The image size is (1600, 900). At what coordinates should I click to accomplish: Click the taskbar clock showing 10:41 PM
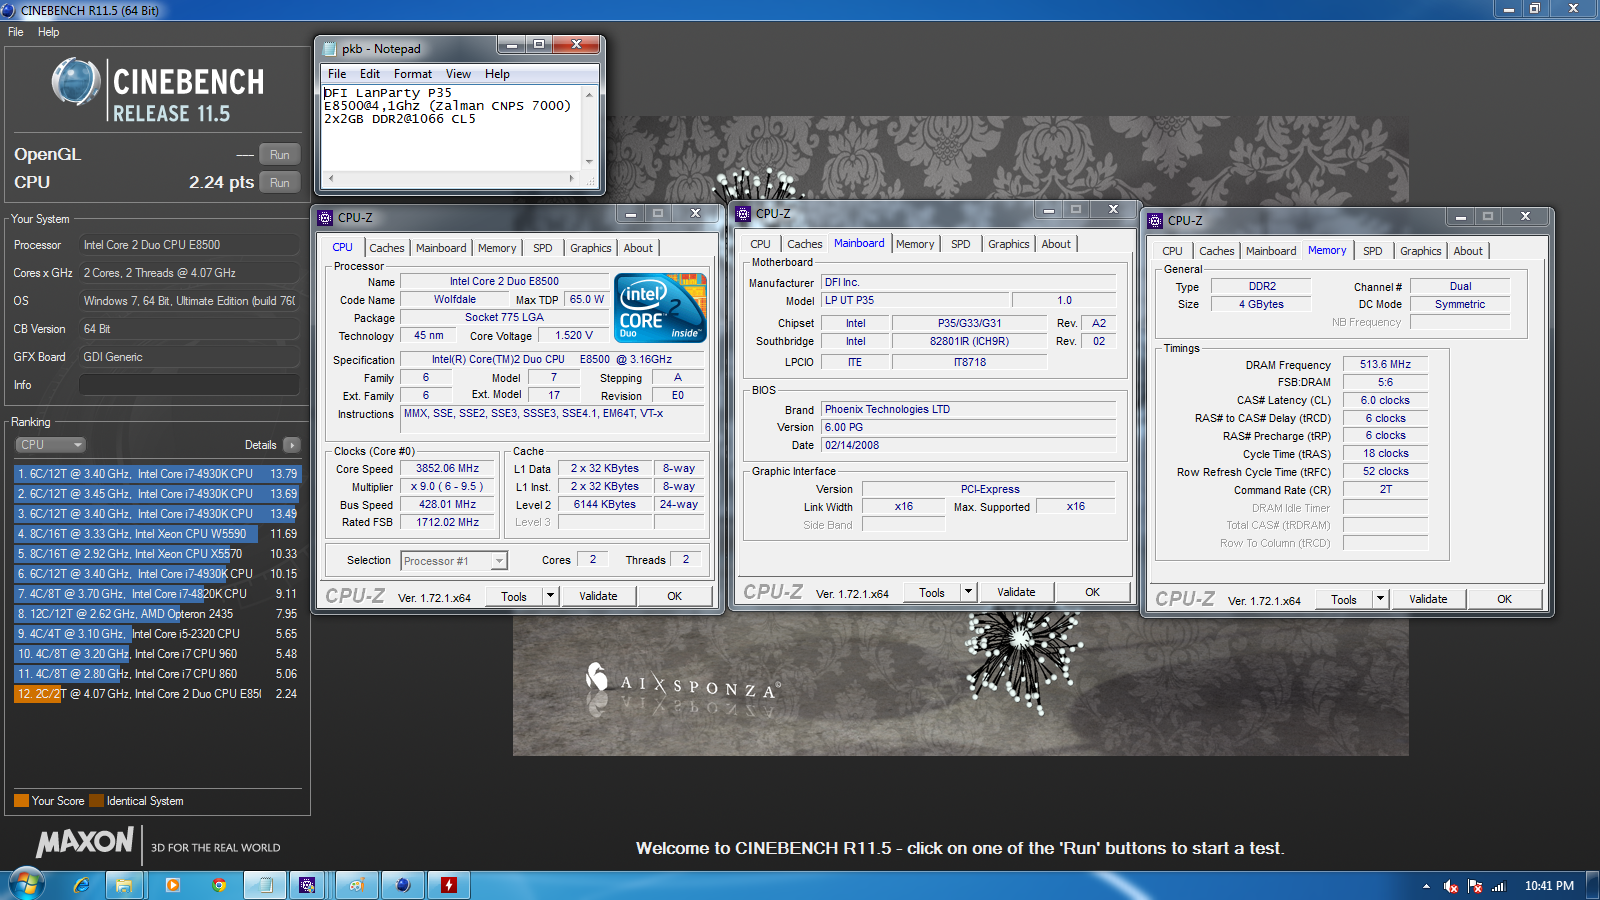1549,886
